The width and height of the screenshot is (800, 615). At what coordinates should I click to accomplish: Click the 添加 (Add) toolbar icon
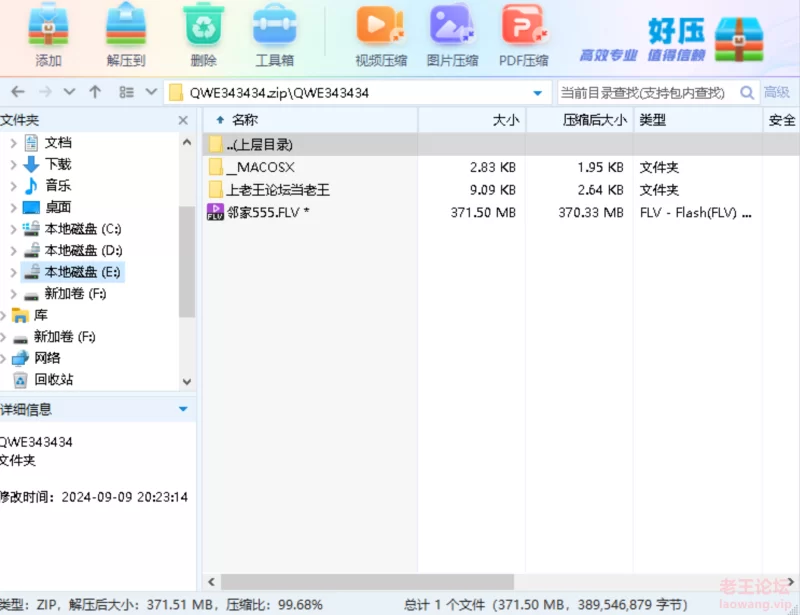pos(48,29)
